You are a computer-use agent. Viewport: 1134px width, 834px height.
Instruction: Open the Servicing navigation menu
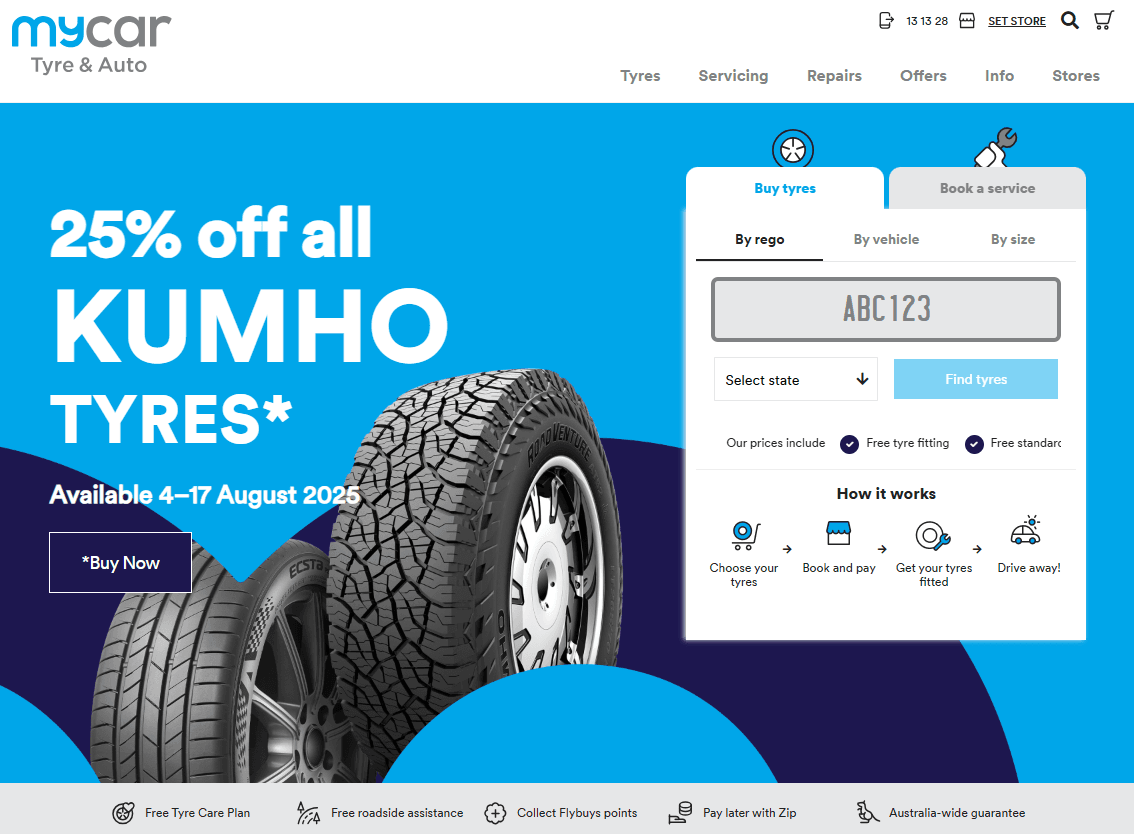pos(733,76)
